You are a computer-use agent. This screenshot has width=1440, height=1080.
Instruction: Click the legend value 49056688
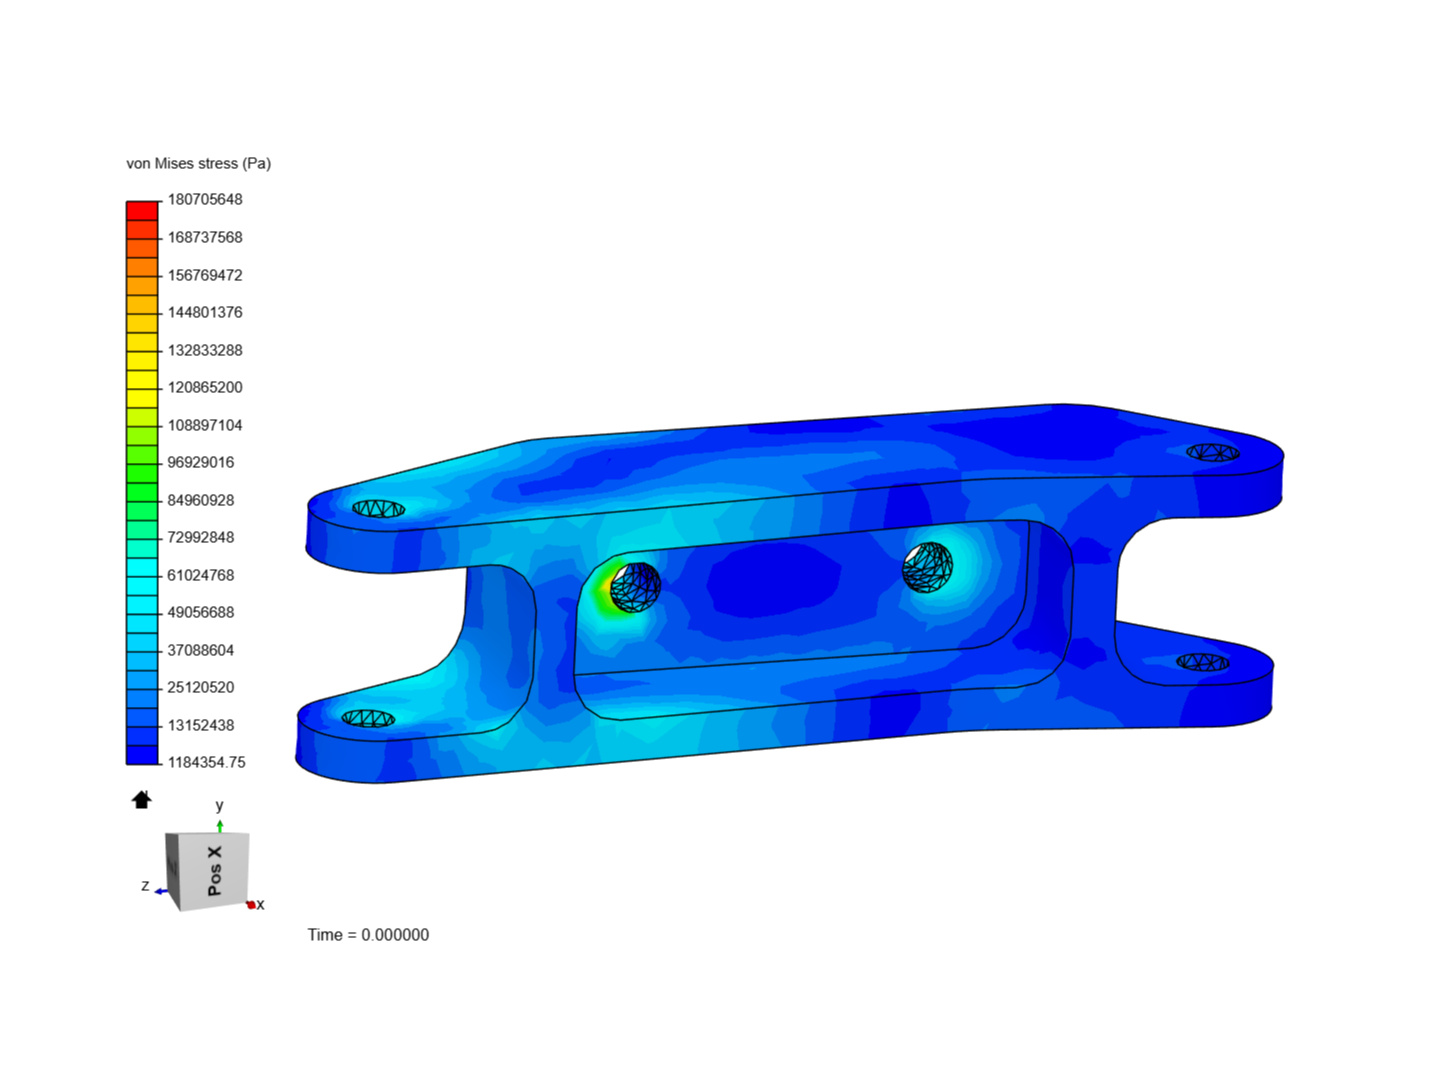pyautogui.click(x=201, y=612)
